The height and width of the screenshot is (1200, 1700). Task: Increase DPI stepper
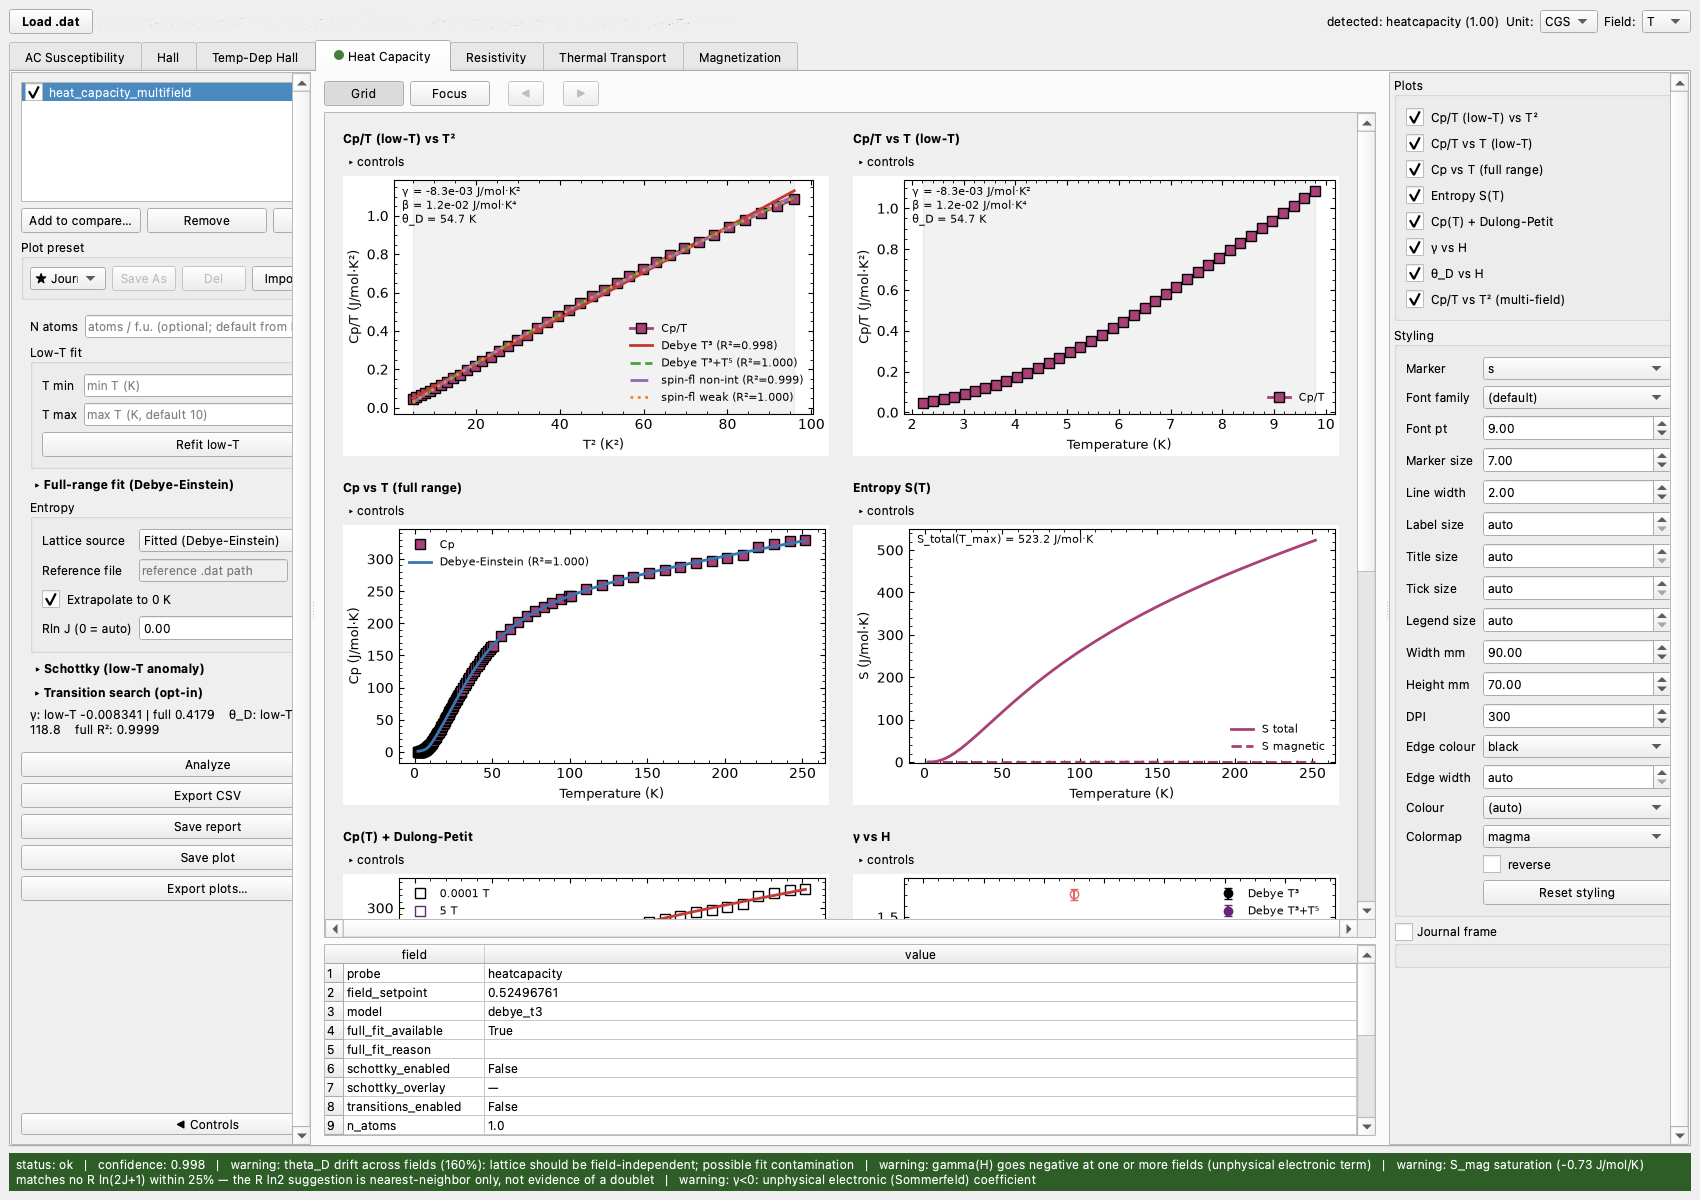tap(1661, 712)
